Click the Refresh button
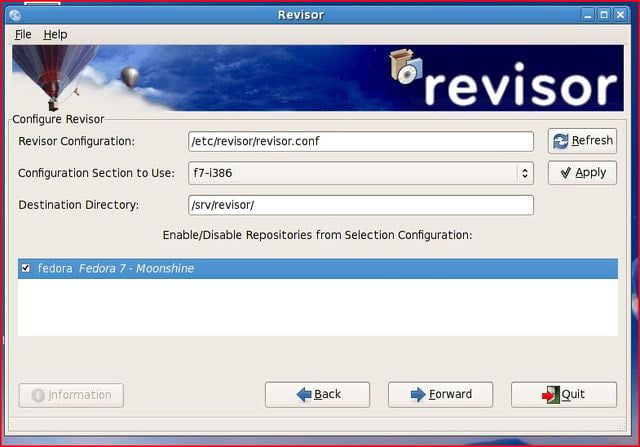640x447 pixels. point(582,141)
